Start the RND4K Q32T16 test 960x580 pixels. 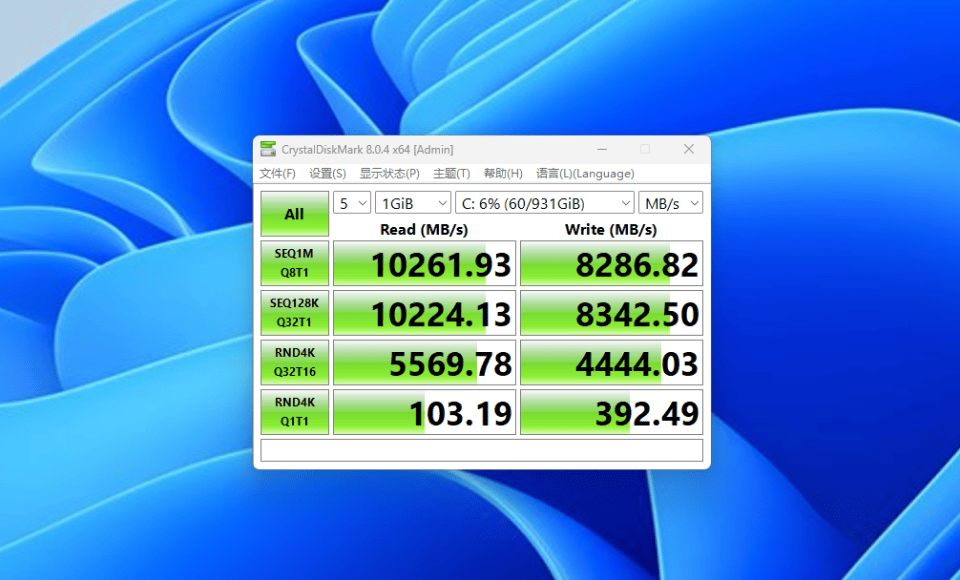pos(294,362)
